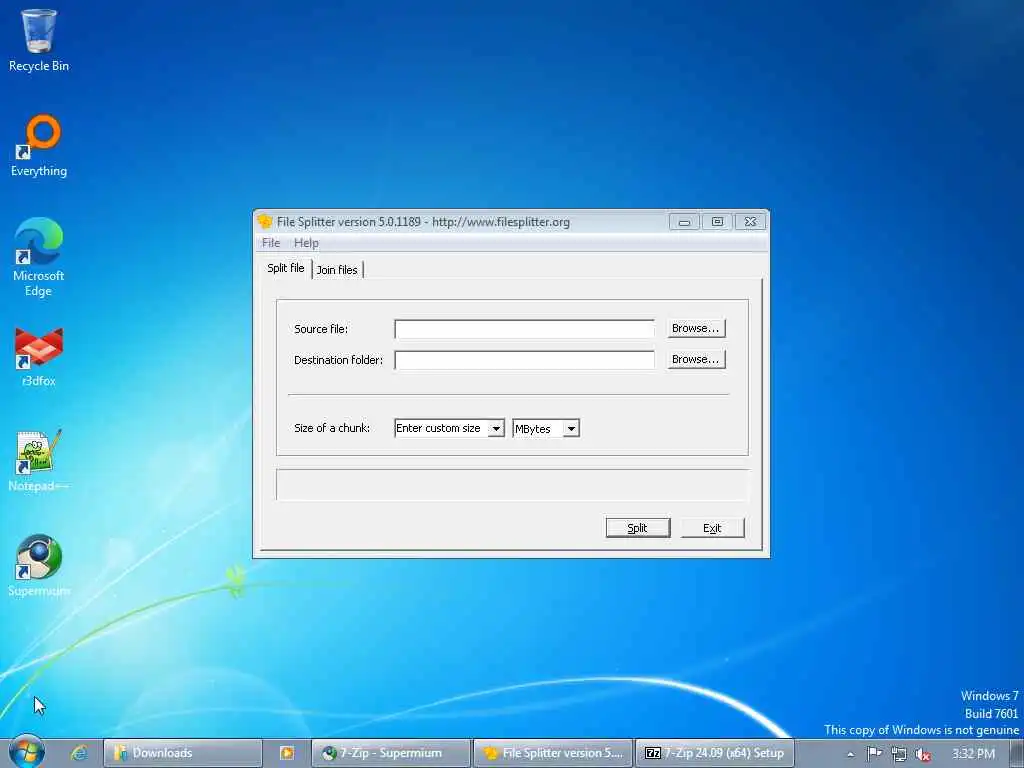Select the Microsoft Edge desktop shortcut
This screenshot has height=768, width=1024.
[x=39, y=257]
